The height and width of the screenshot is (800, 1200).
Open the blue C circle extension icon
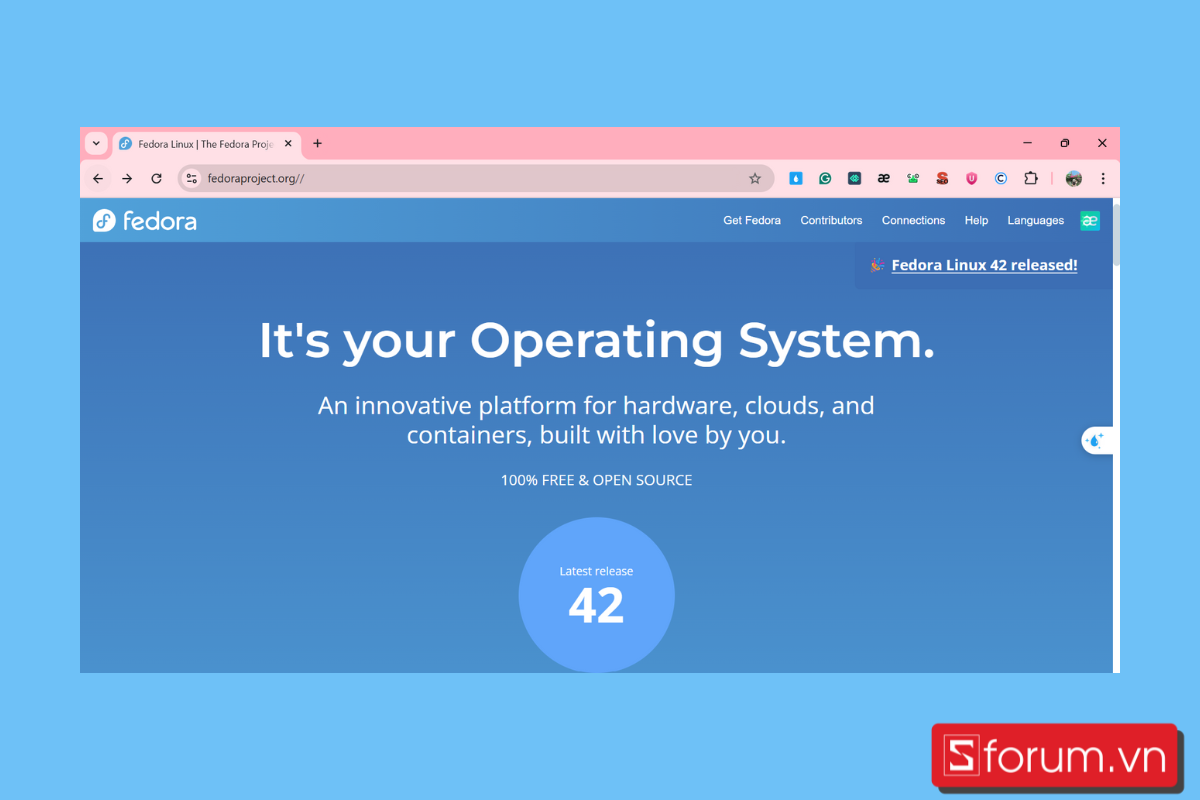1001,178
